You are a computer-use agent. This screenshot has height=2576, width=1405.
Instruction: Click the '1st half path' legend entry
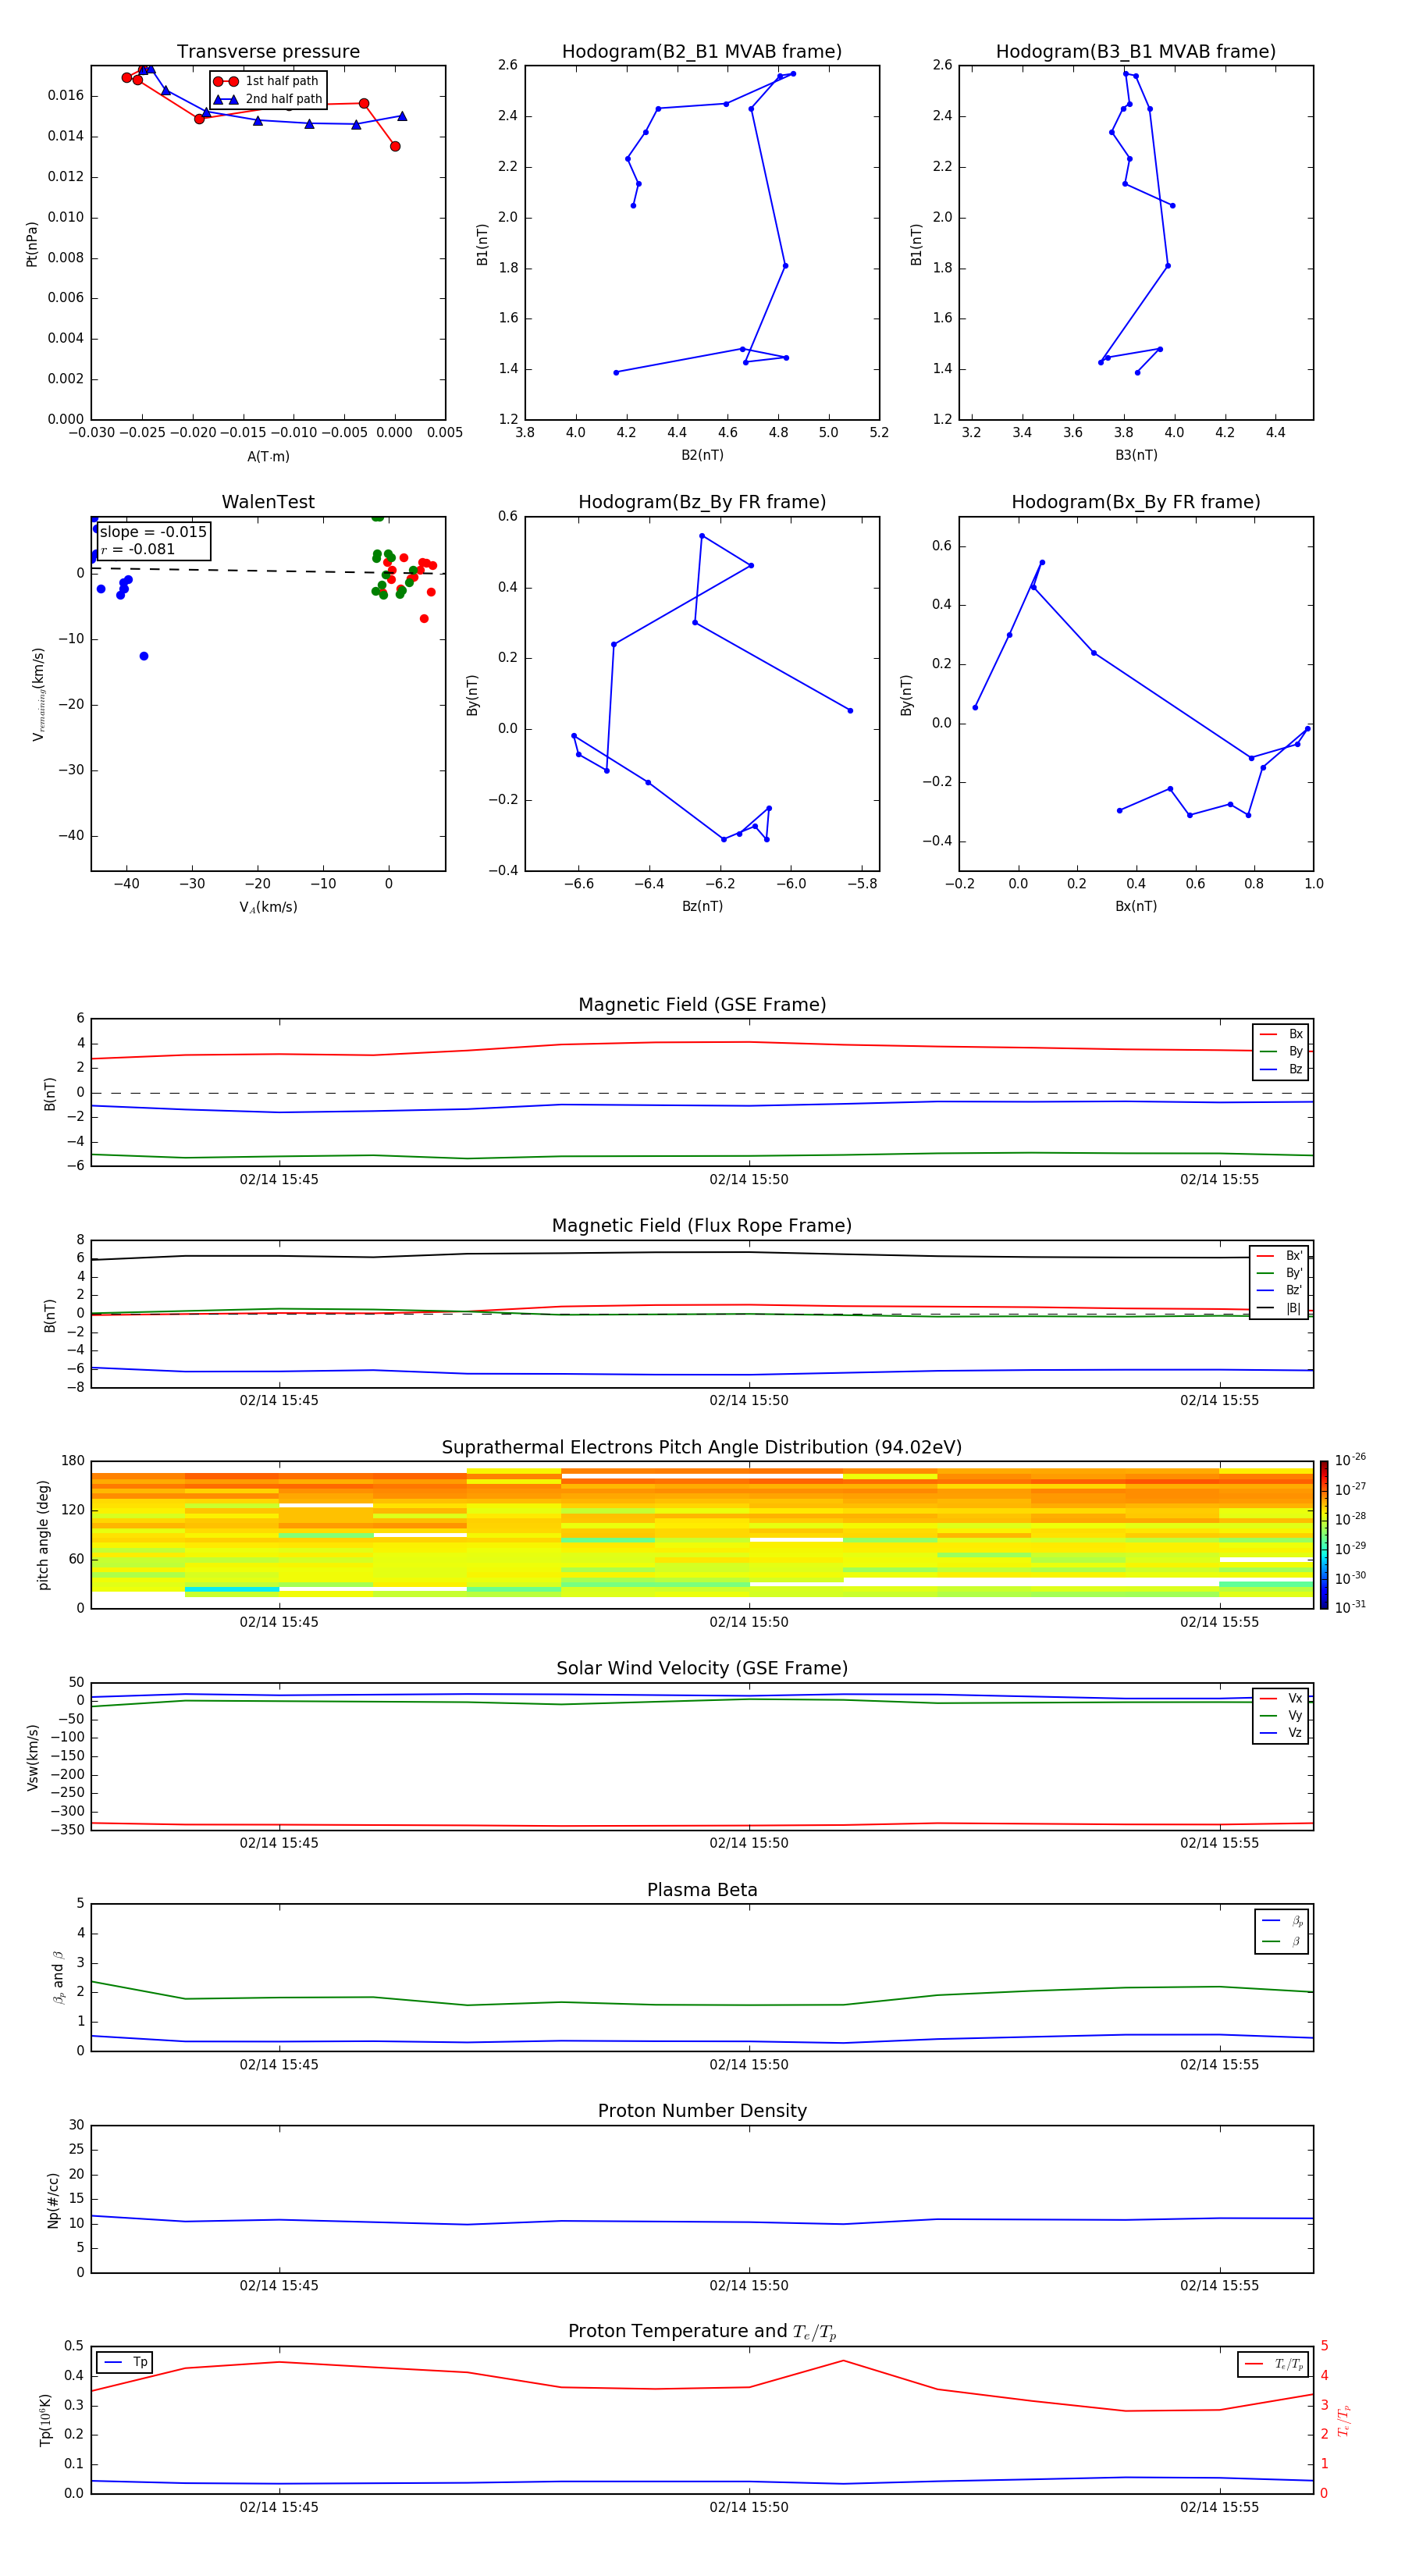[266, 81]
